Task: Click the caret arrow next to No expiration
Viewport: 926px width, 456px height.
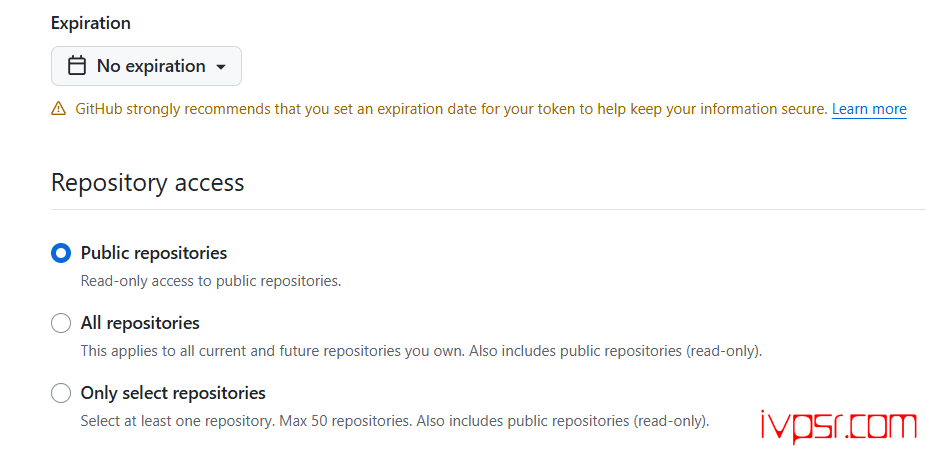Action: [221, 67]
